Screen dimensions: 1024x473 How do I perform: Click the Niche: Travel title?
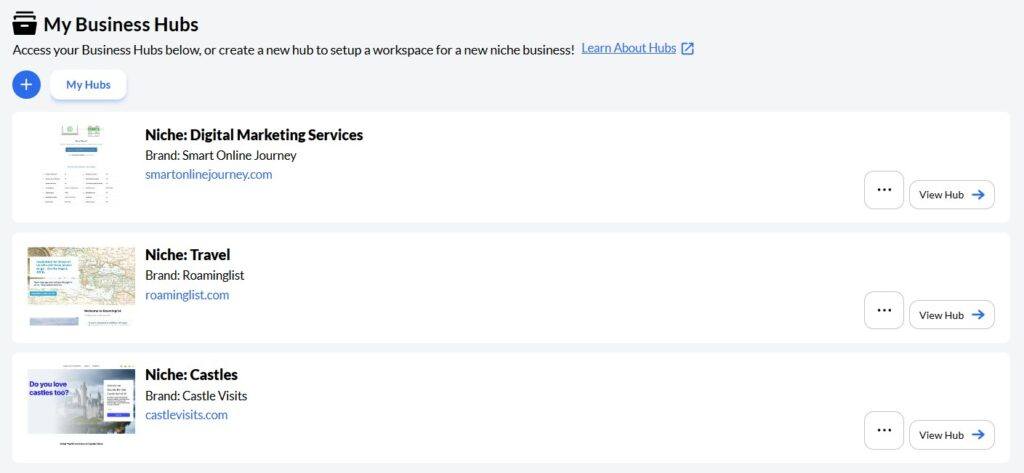(x=188, y=255)
